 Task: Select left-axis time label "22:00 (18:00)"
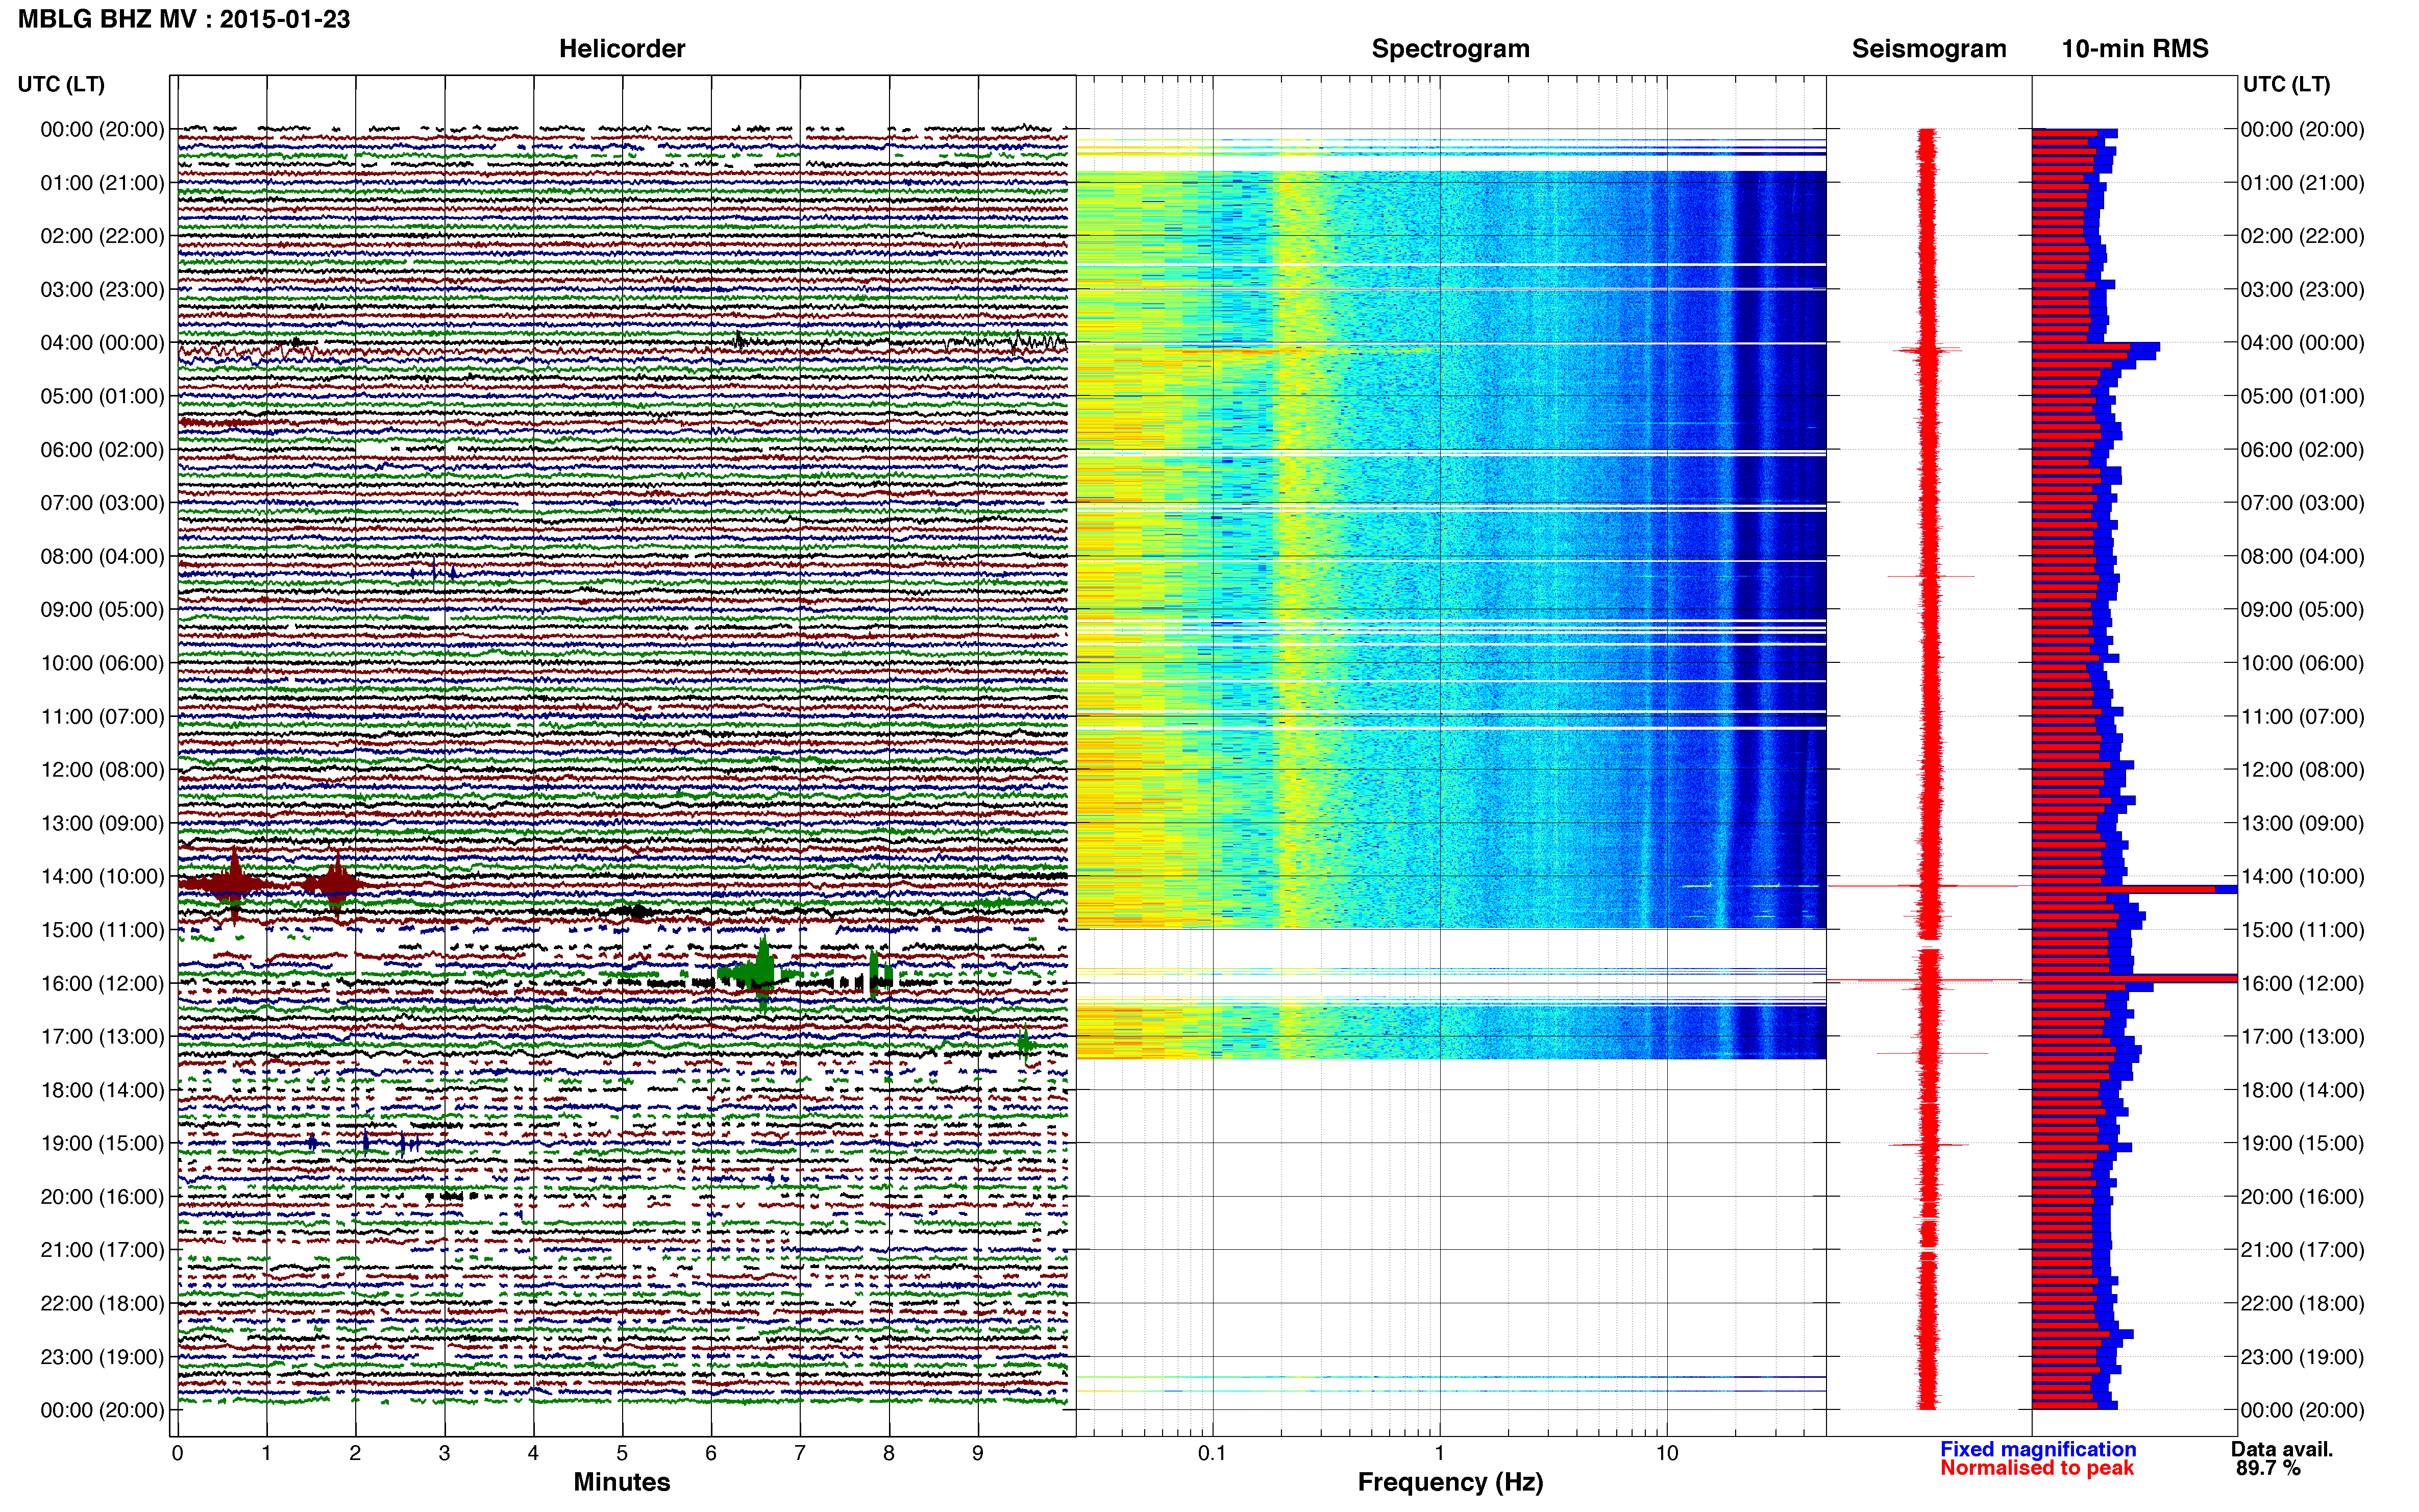[x=102, y=1303]
